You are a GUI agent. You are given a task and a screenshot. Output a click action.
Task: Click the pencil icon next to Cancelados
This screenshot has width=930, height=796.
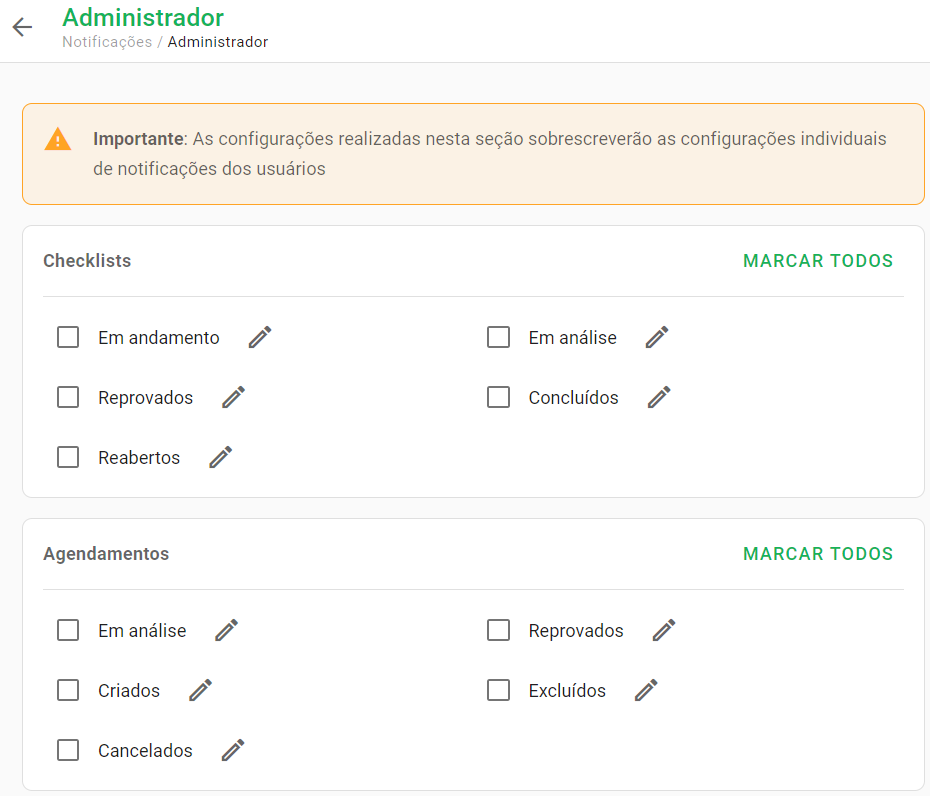(x=232, y=750)
